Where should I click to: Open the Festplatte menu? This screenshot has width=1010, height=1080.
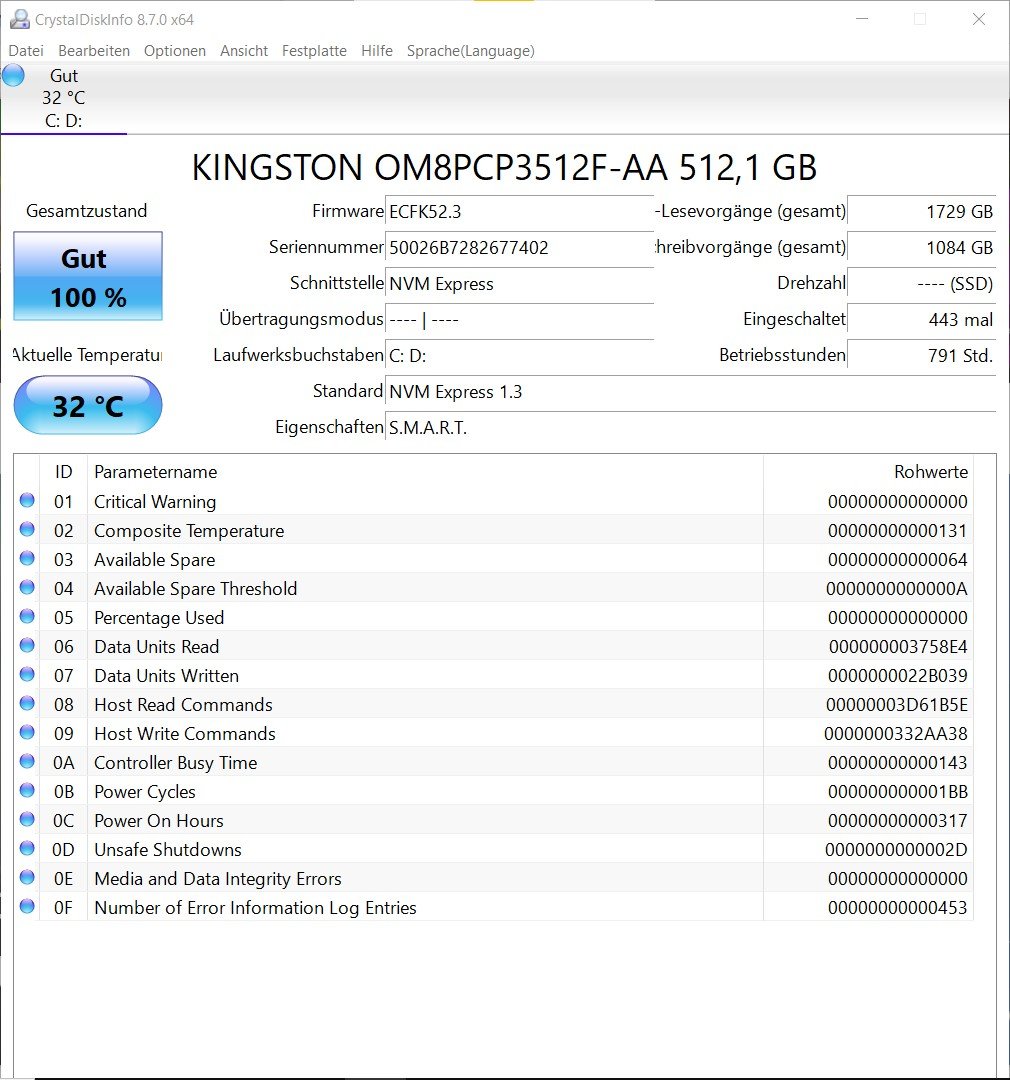click(x=314, y=51)
